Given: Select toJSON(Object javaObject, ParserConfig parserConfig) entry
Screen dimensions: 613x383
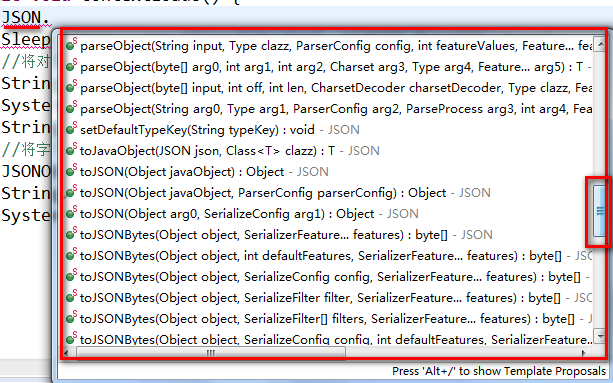Looking at the screenshot, I should pos(328,193).
